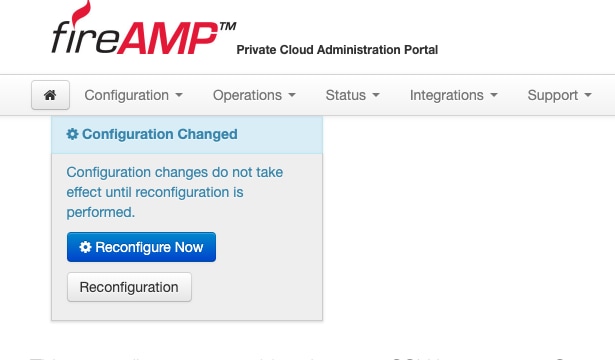The height and width of the screenshot is (360, 615).
Task: Open the Support menu
Action: [559, 95]
